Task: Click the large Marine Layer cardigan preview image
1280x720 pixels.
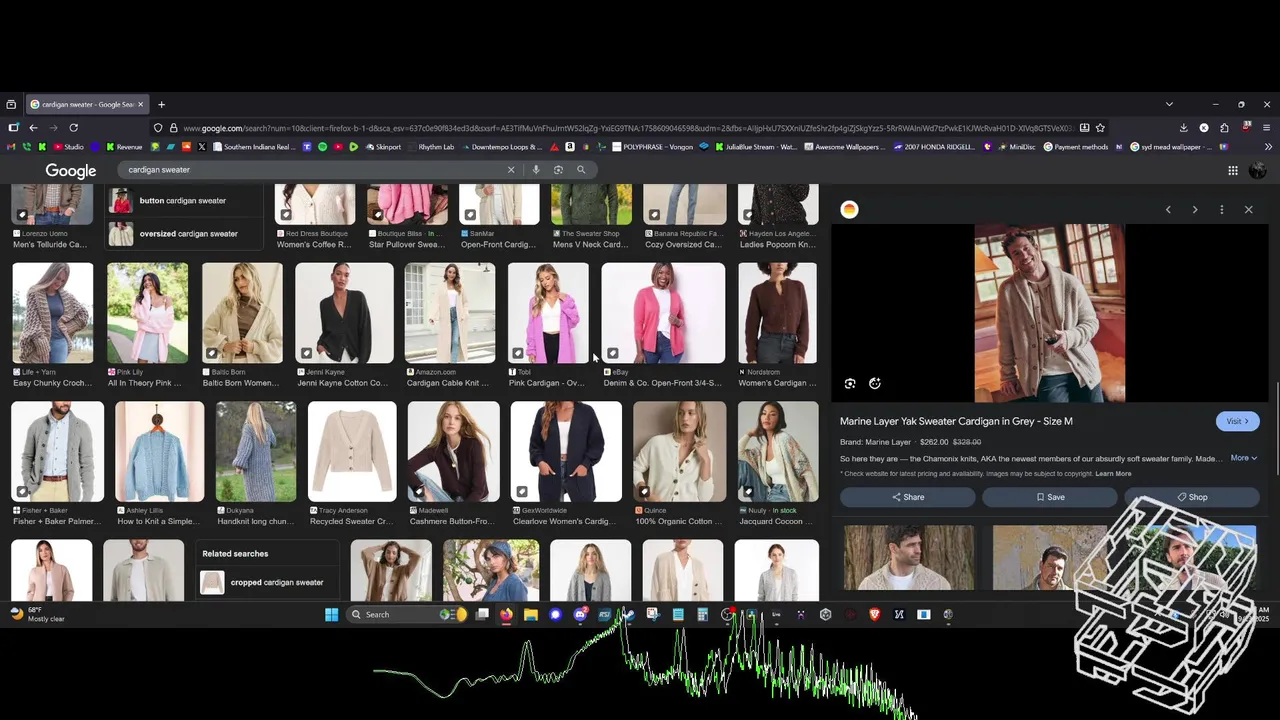Action: [1050, 313]
